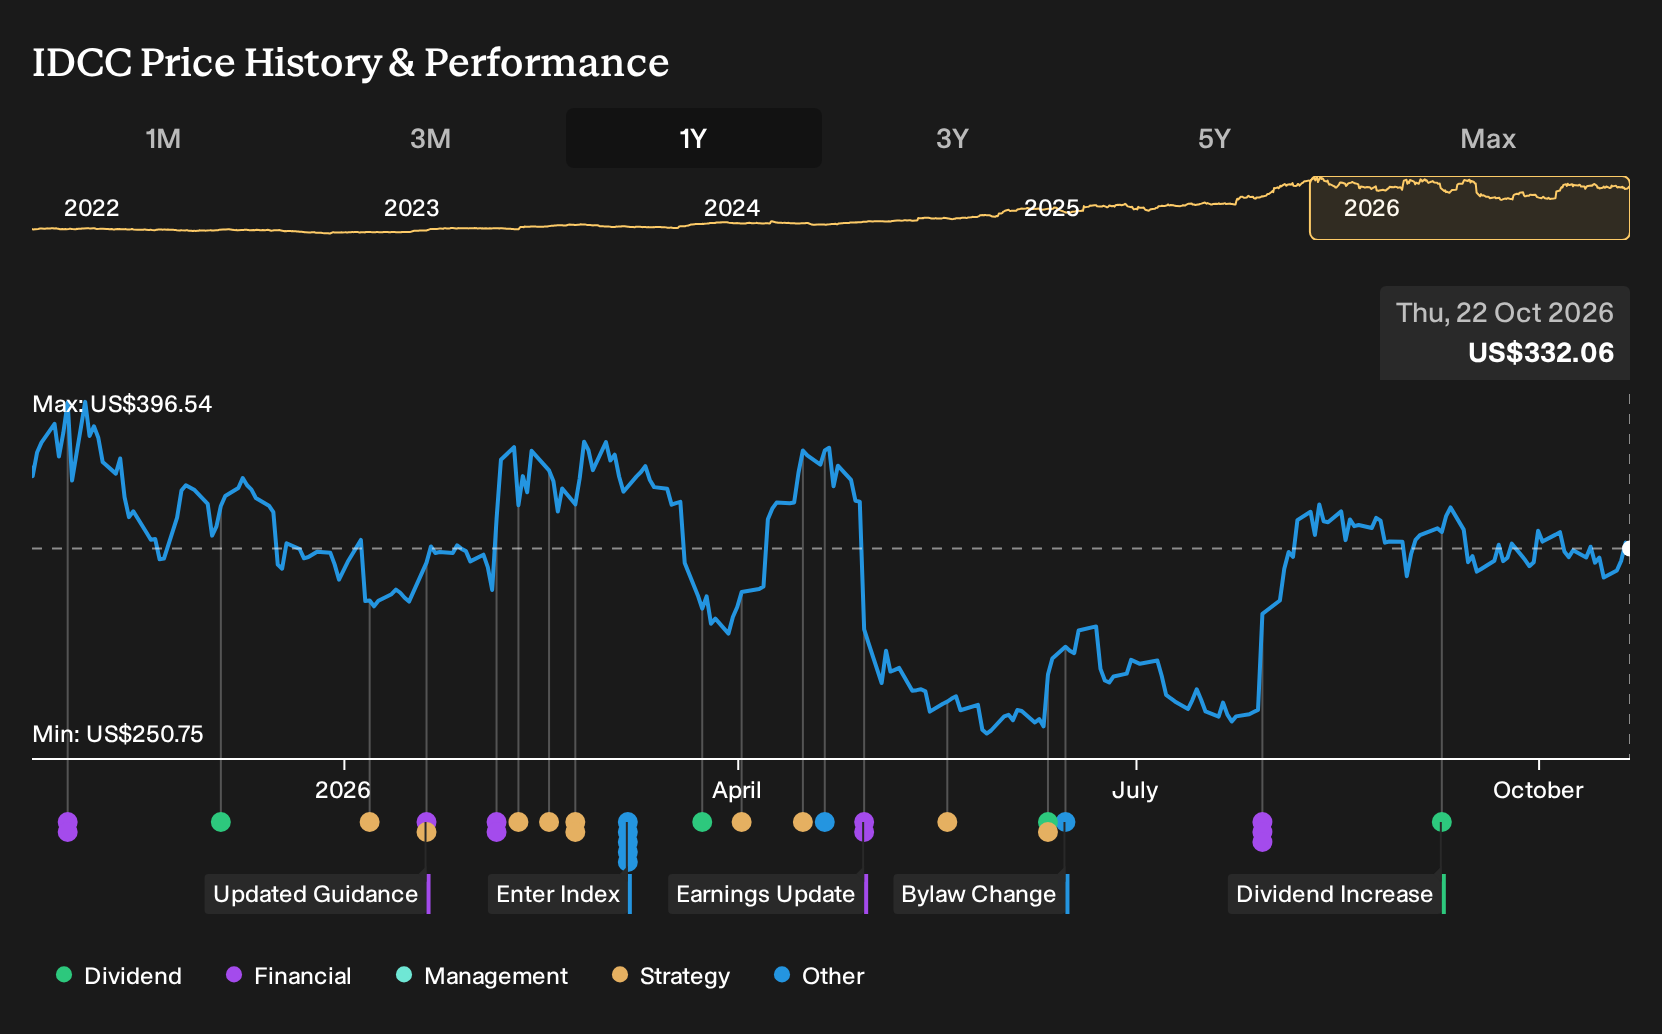Click the teal dot beside Management legend
This screenshot has height=1034, width=1662.
(404, 975)
